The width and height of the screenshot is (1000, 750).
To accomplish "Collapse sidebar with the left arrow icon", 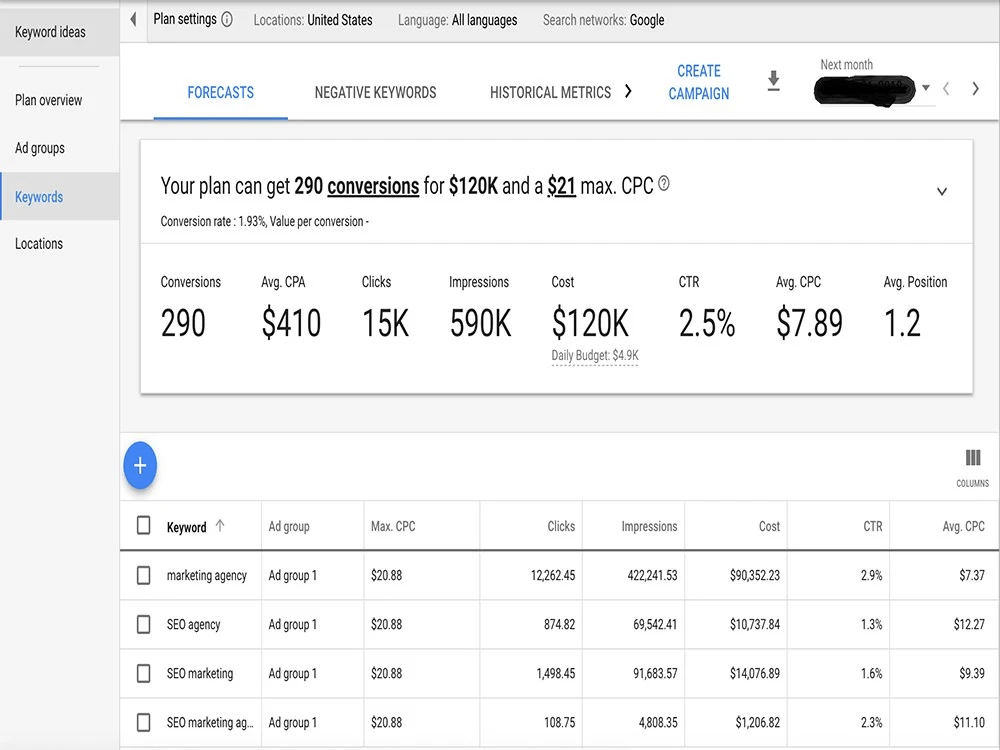I will [x=133, y=20].
